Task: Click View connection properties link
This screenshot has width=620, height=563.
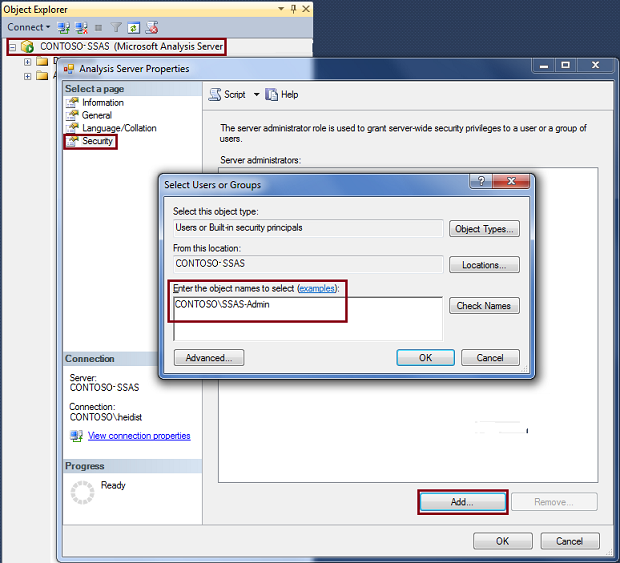Action: 138,436
